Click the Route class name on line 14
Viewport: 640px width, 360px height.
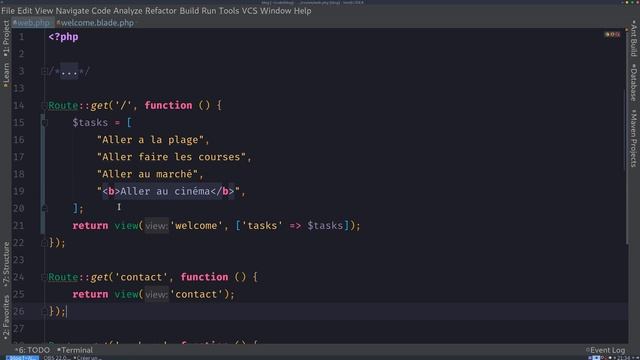[63, 106]
